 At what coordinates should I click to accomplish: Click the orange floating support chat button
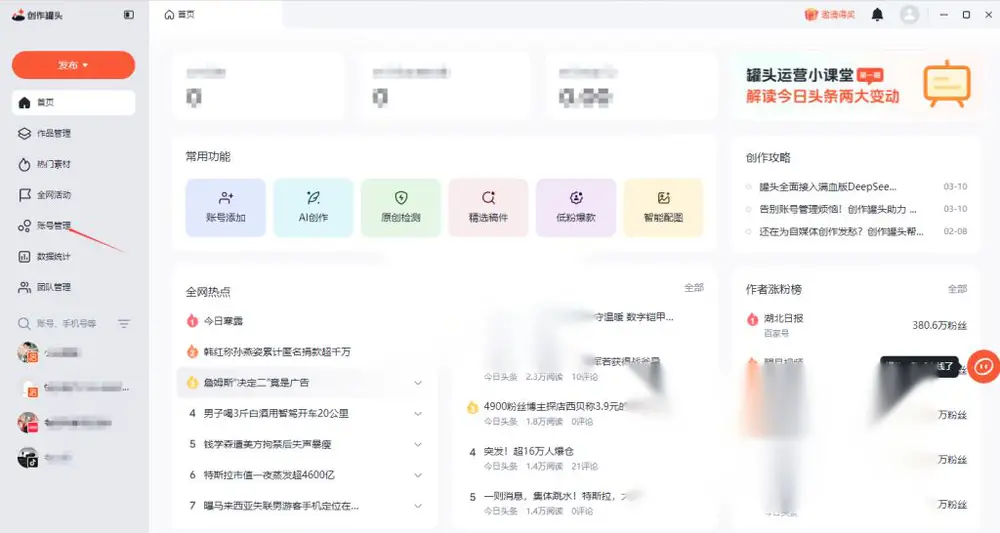[x=983, y=366]
